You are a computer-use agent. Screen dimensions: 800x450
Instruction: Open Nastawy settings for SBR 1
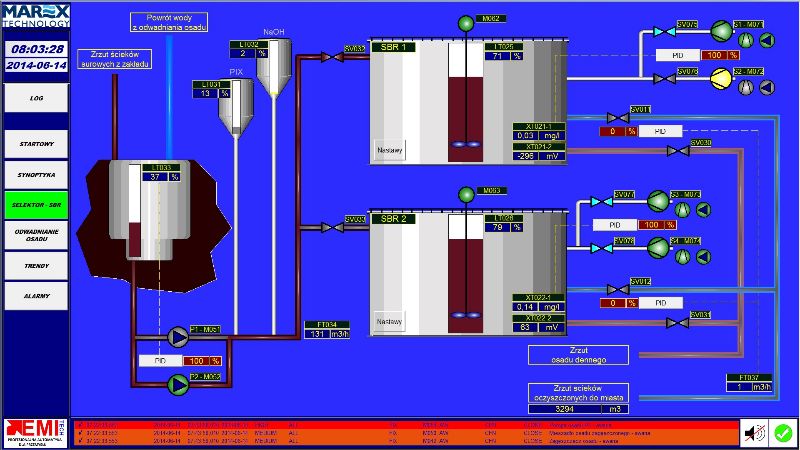point(390,151)
